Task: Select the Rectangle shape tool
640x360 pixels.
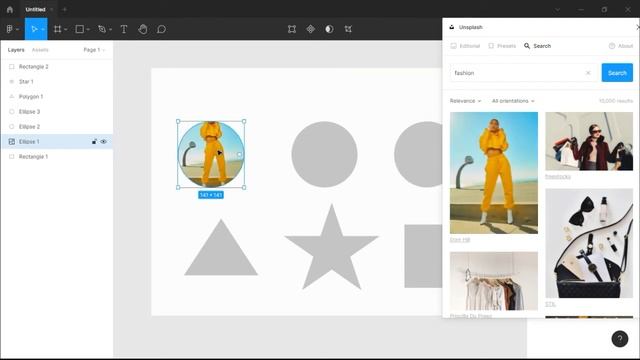Action: pos(80,29)
